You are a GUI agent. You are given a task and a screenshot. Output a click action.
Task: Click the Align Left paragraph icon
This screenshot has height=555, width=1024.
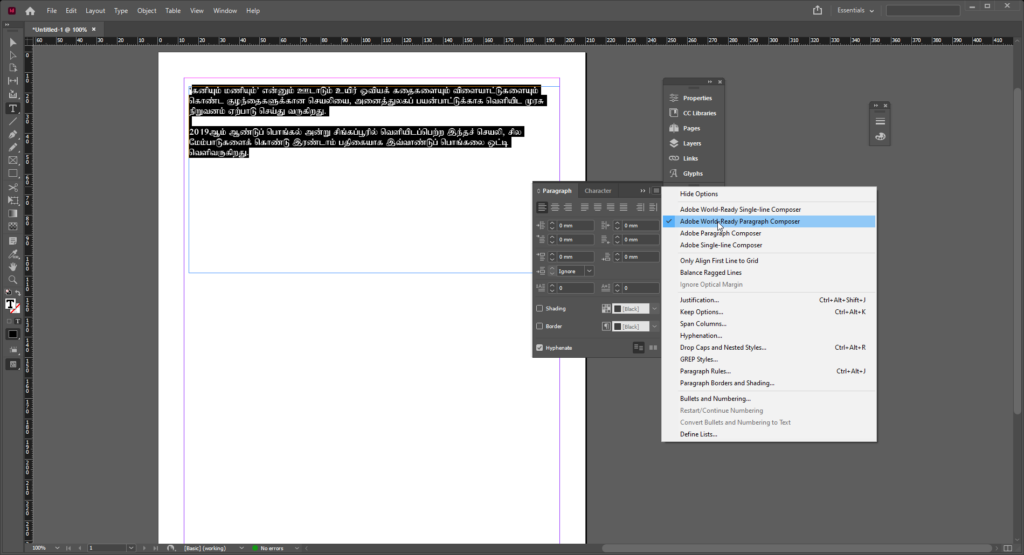click(542, 208)
